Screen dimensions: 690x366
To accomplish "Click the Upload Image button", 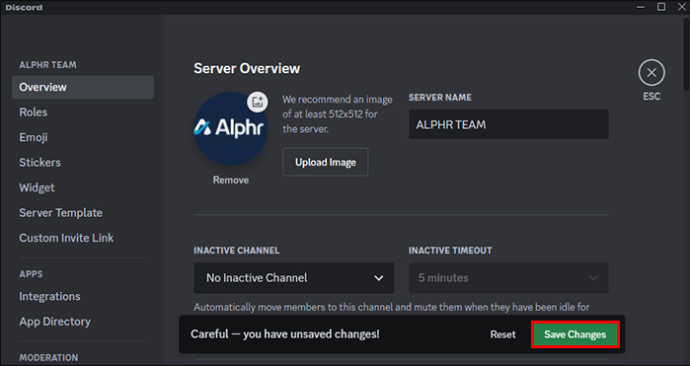I will [x=325, y=162].
